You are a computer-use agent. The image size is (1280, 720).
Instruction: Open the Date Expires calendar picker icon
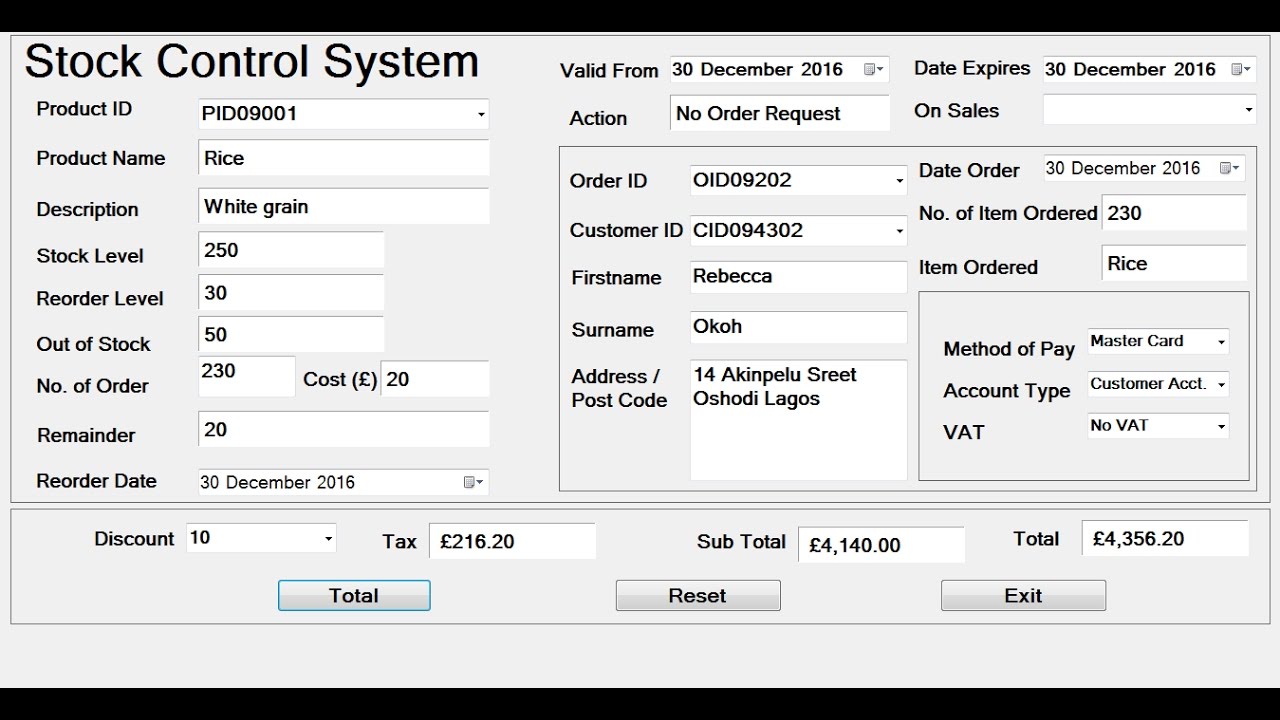click(1240, 70)
